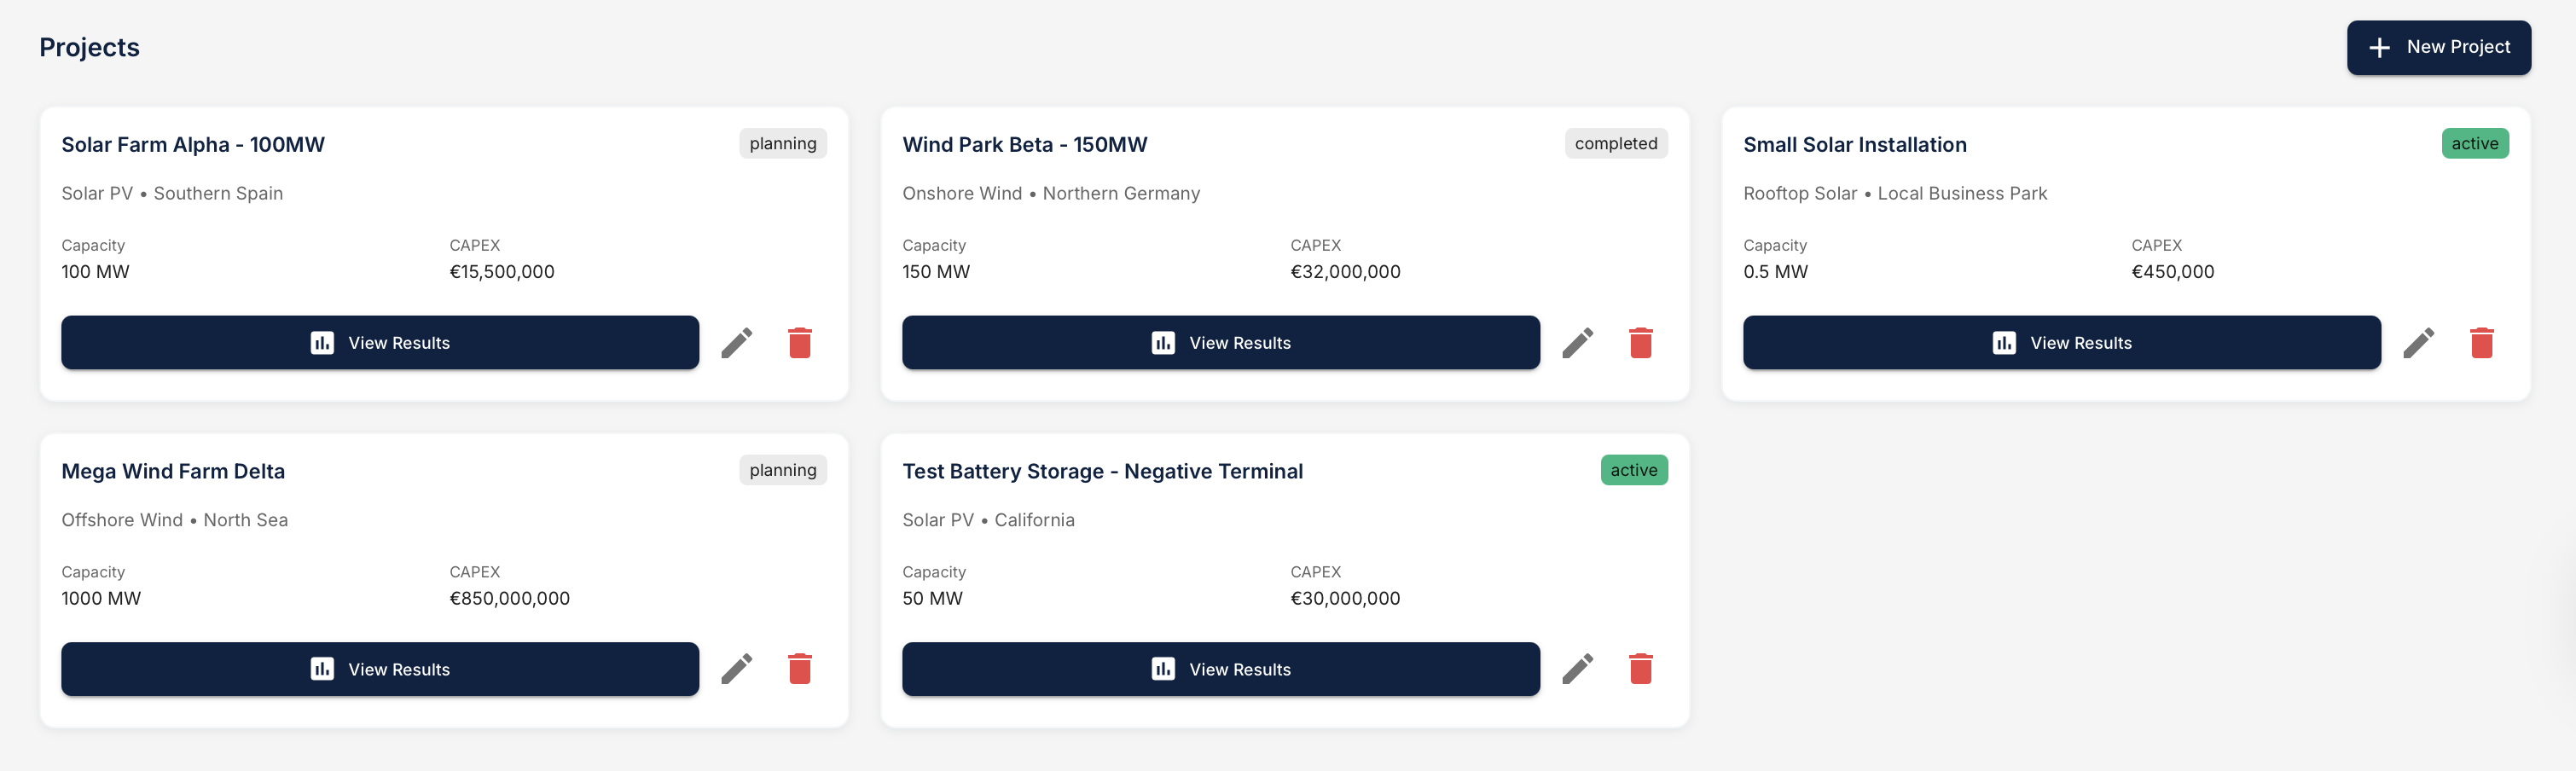Click the planning badge on Solar Farm Alpha
The width and height of the screenshot is (2576, 771).
783,143
